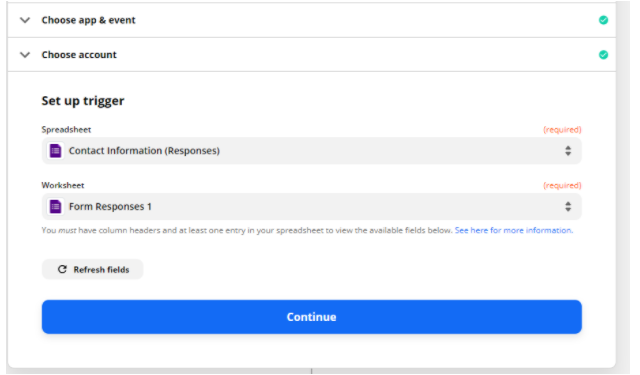Open the Spreadsheet dropdown arrows
Screen dimensions: 640x375
[568, 151]
